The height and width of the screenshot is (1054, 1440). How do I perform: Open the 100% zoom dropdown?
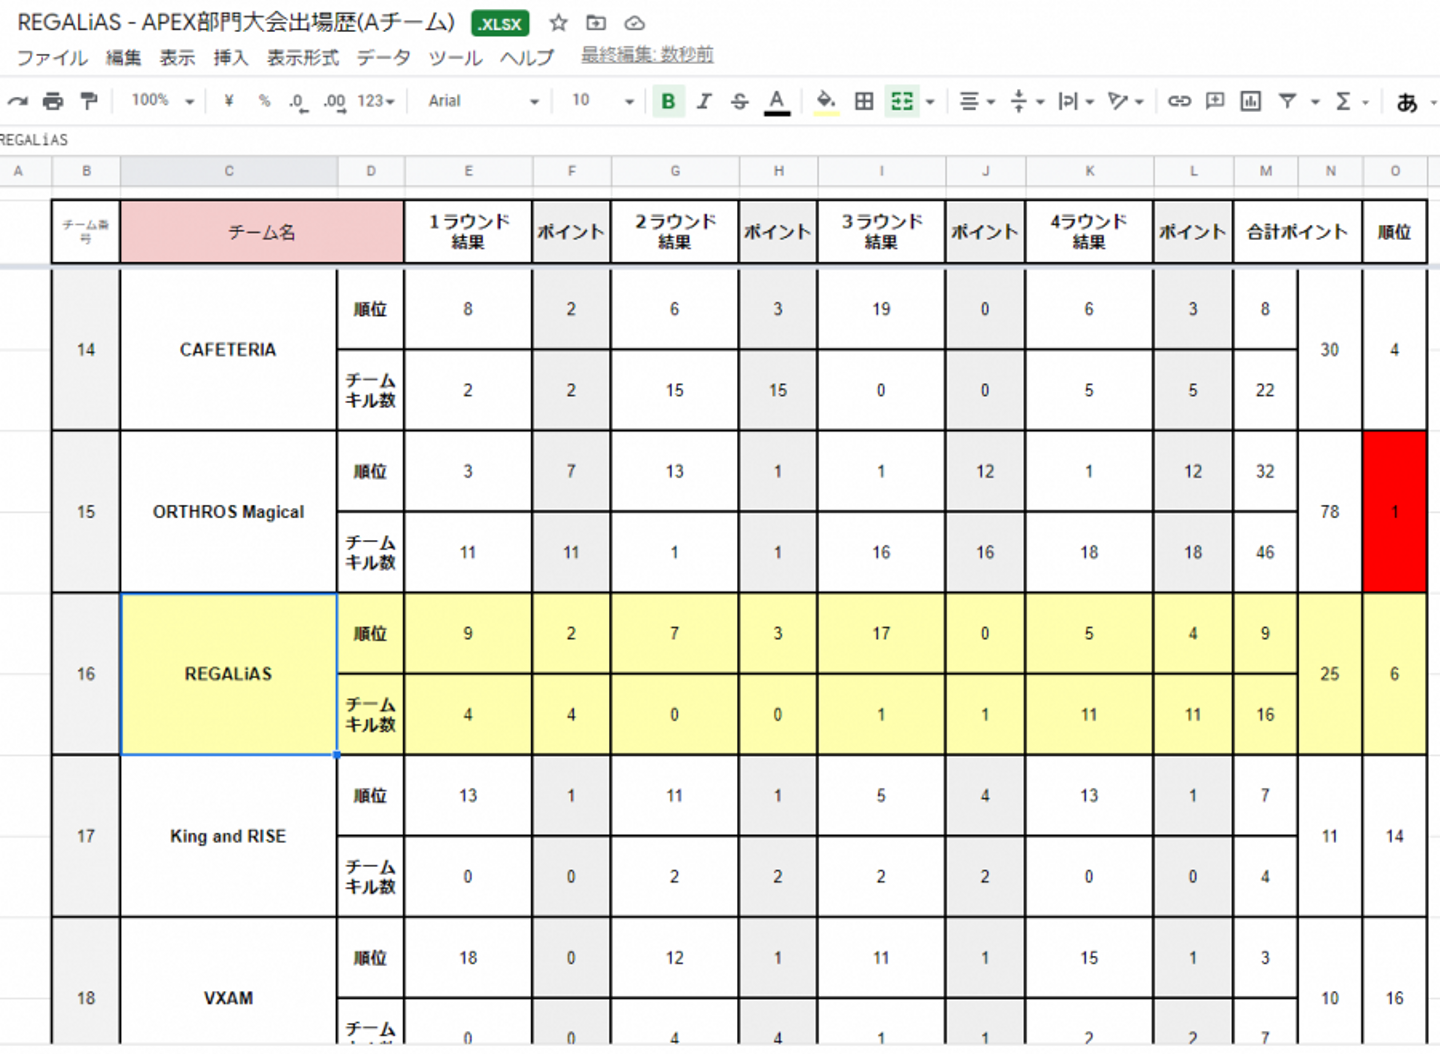(162, 101)
